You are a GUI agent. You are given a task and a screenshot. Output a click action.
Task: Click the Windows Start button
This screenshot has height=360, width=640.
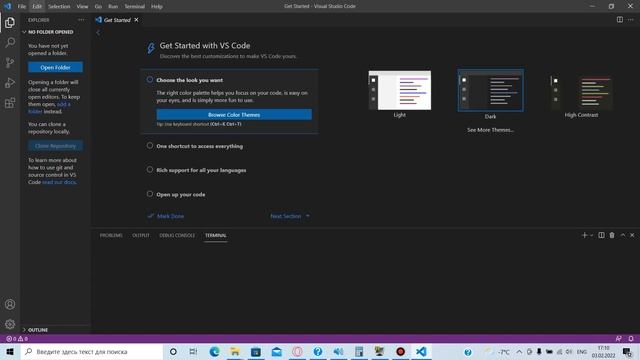point(10,351)
